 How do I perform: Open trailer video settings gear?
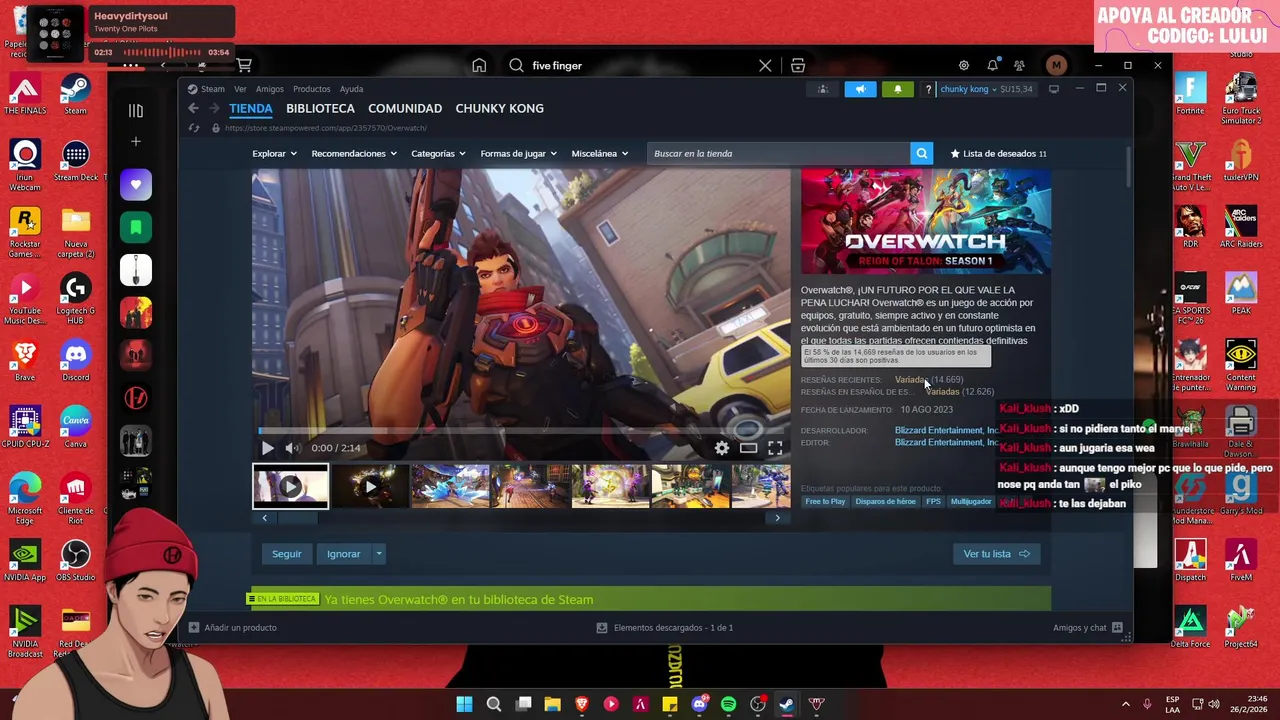722,448
